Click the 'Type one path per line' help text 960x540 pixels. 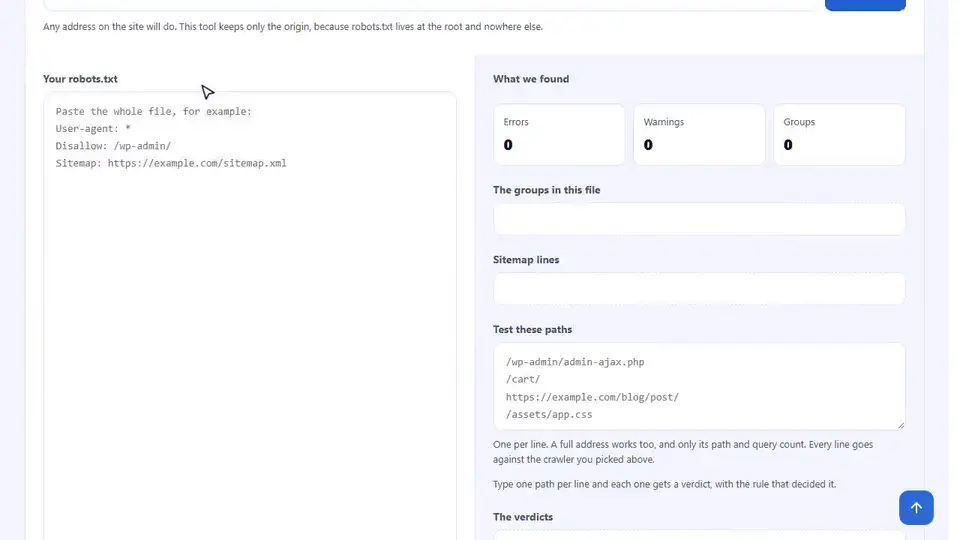pos(664,484)
